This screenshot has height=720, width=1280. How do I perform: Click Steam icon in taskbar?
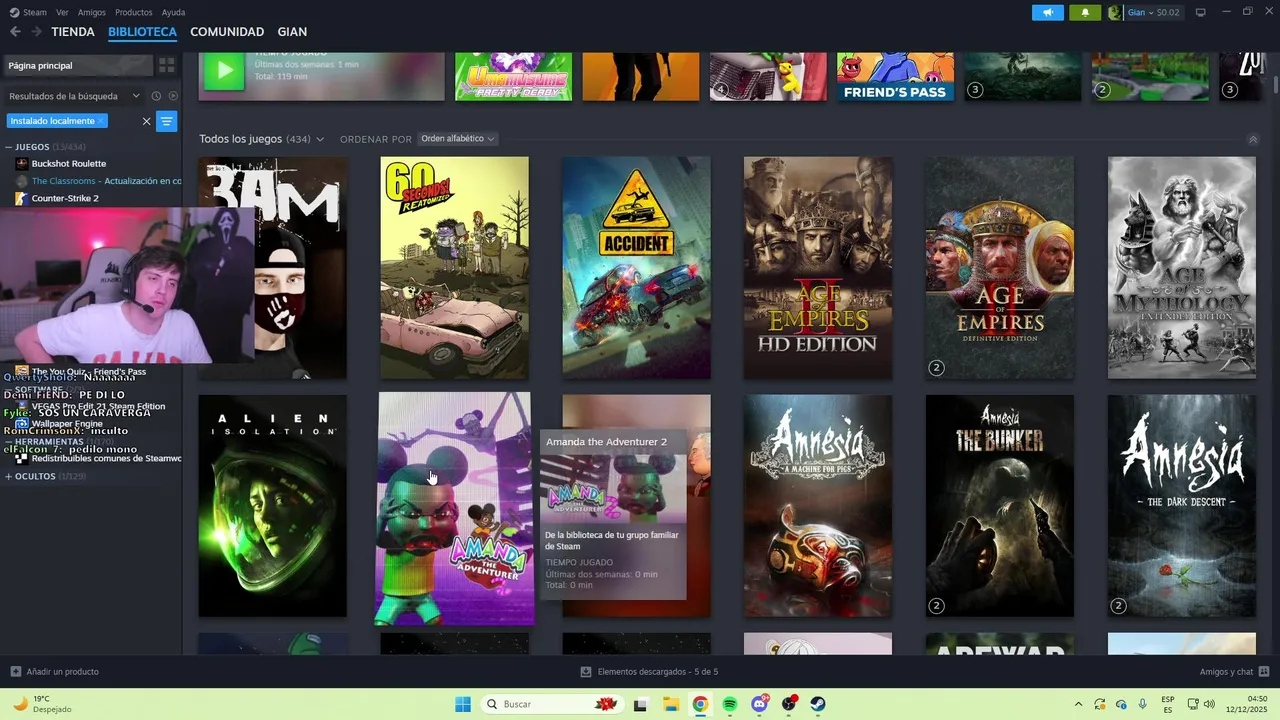coord(818,704)
